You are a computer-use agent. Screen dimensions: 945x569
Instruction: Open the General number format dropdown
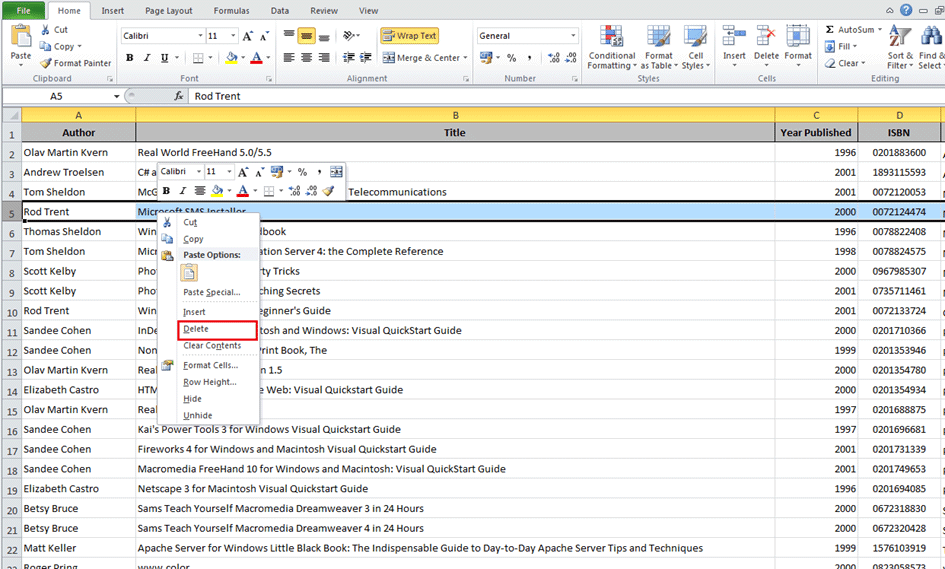coord(573,36)
